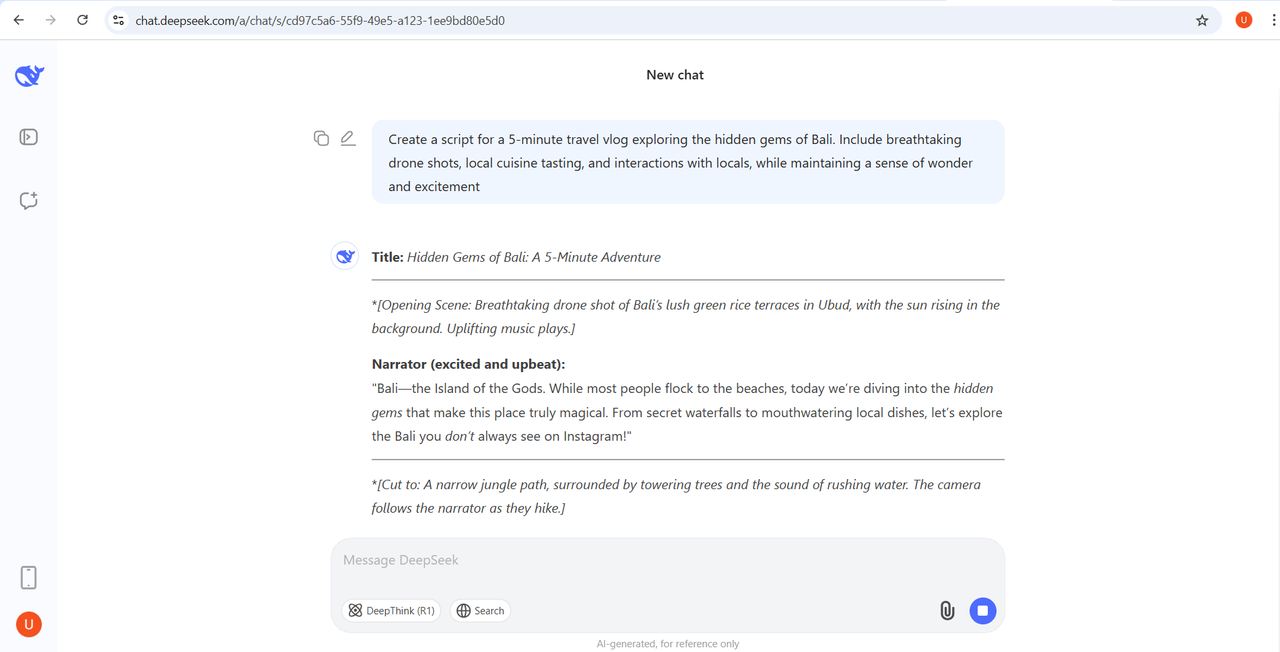The height and width of the screenshot is (652, 1280).
Task: View site information icon in address bar
Action: pos(119,20)
